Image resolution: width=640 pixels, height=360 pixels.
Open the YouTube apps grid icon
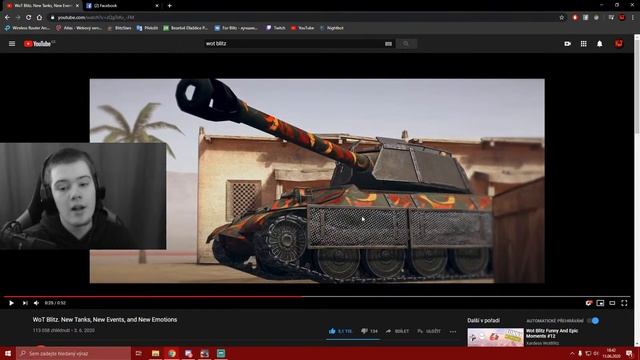click(584, 44)
